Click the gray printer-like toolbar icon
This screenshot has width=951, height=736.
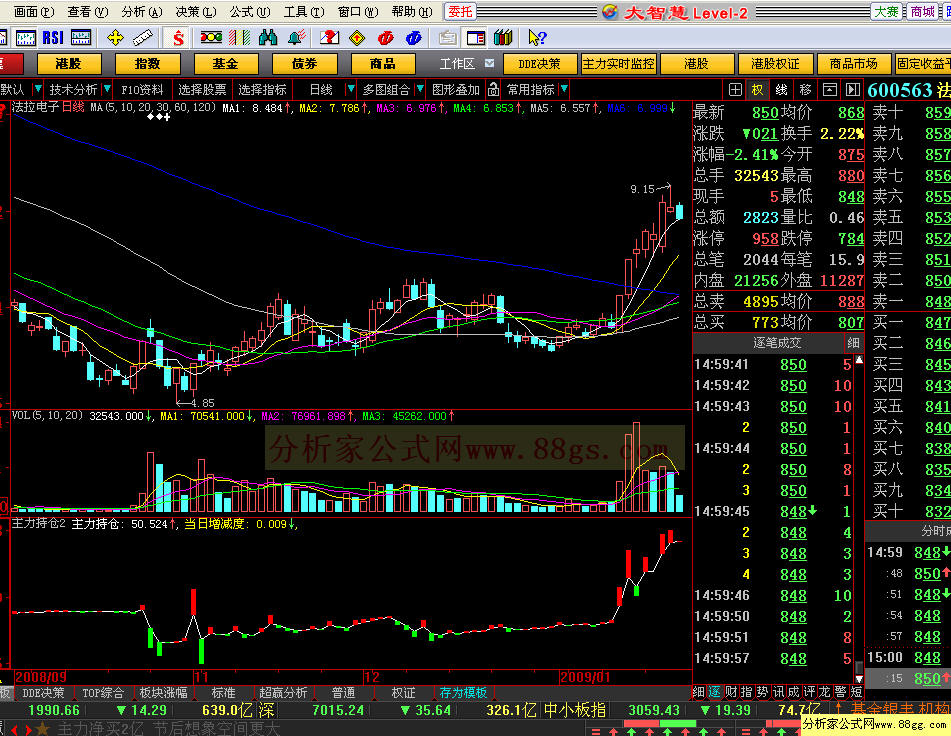[x=448, y=38]
